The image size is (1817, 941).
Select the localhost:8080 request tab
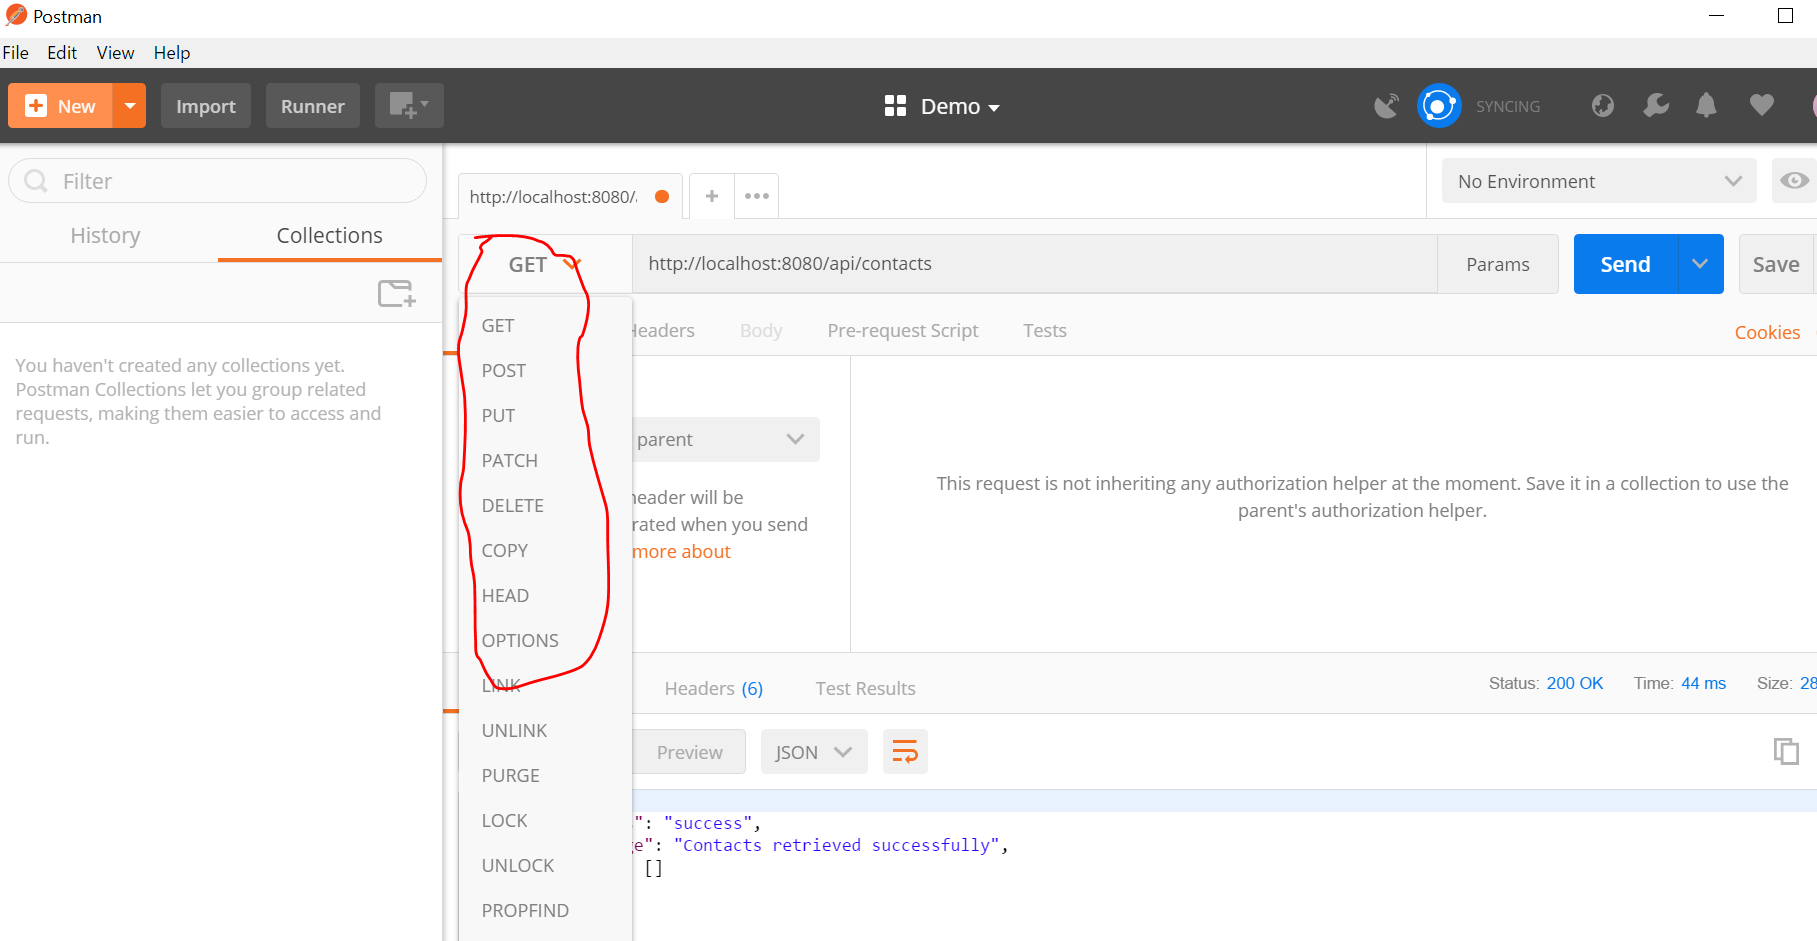pyautogui.click(x=570, y=196)
